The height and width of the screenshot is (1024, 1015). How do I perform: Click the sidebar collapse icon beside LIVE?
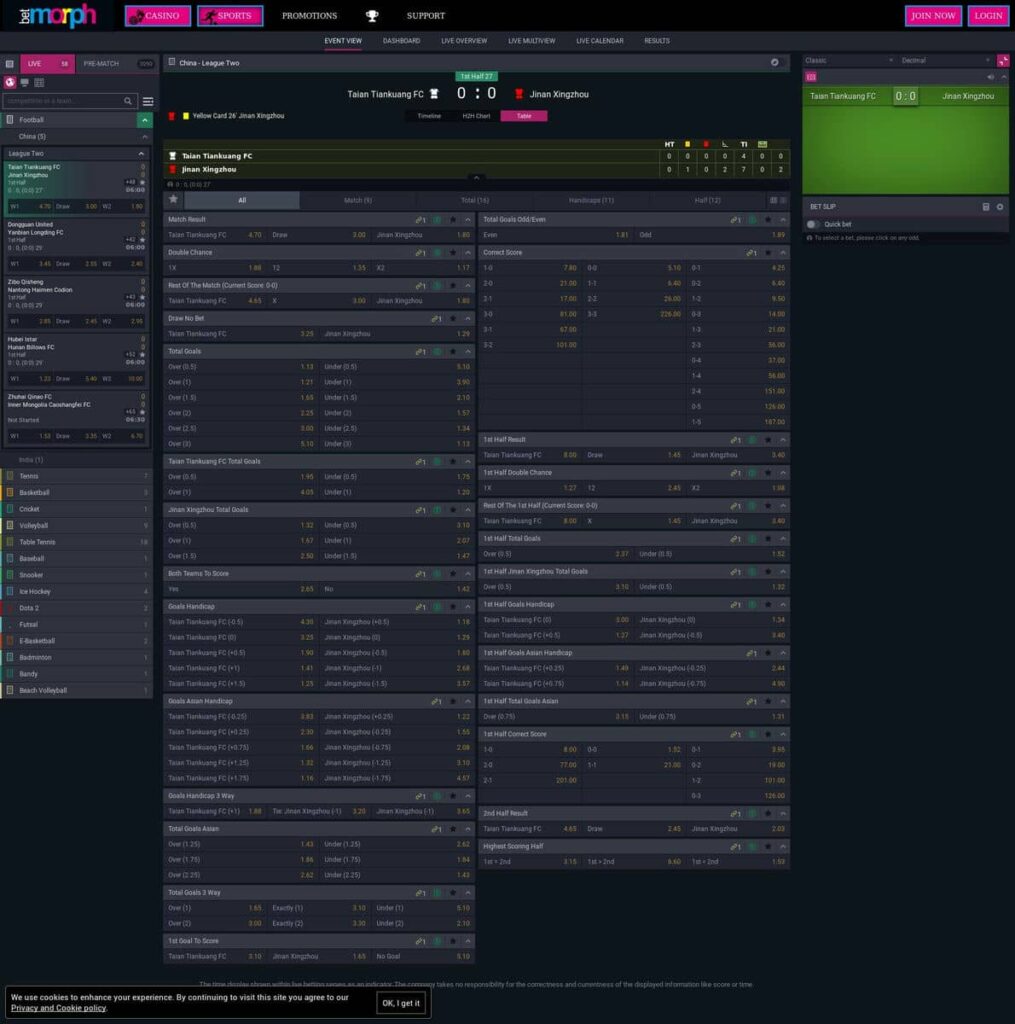point(10,64)
